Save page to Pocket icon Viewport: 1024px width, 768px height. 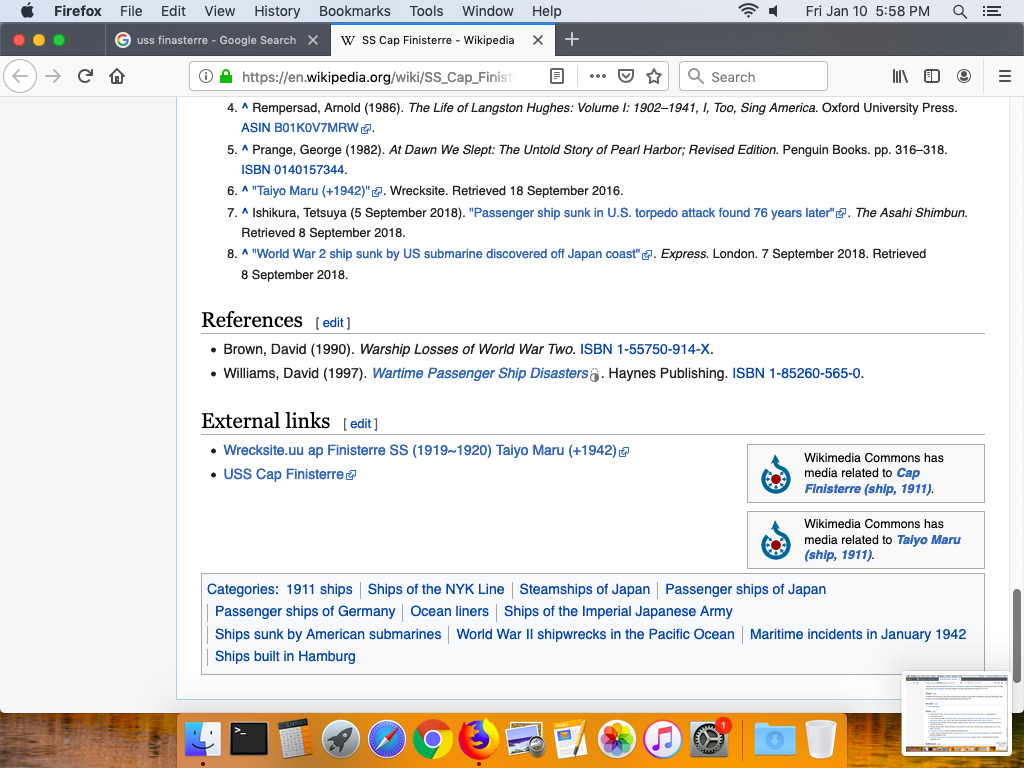click(x=626, y=77)
